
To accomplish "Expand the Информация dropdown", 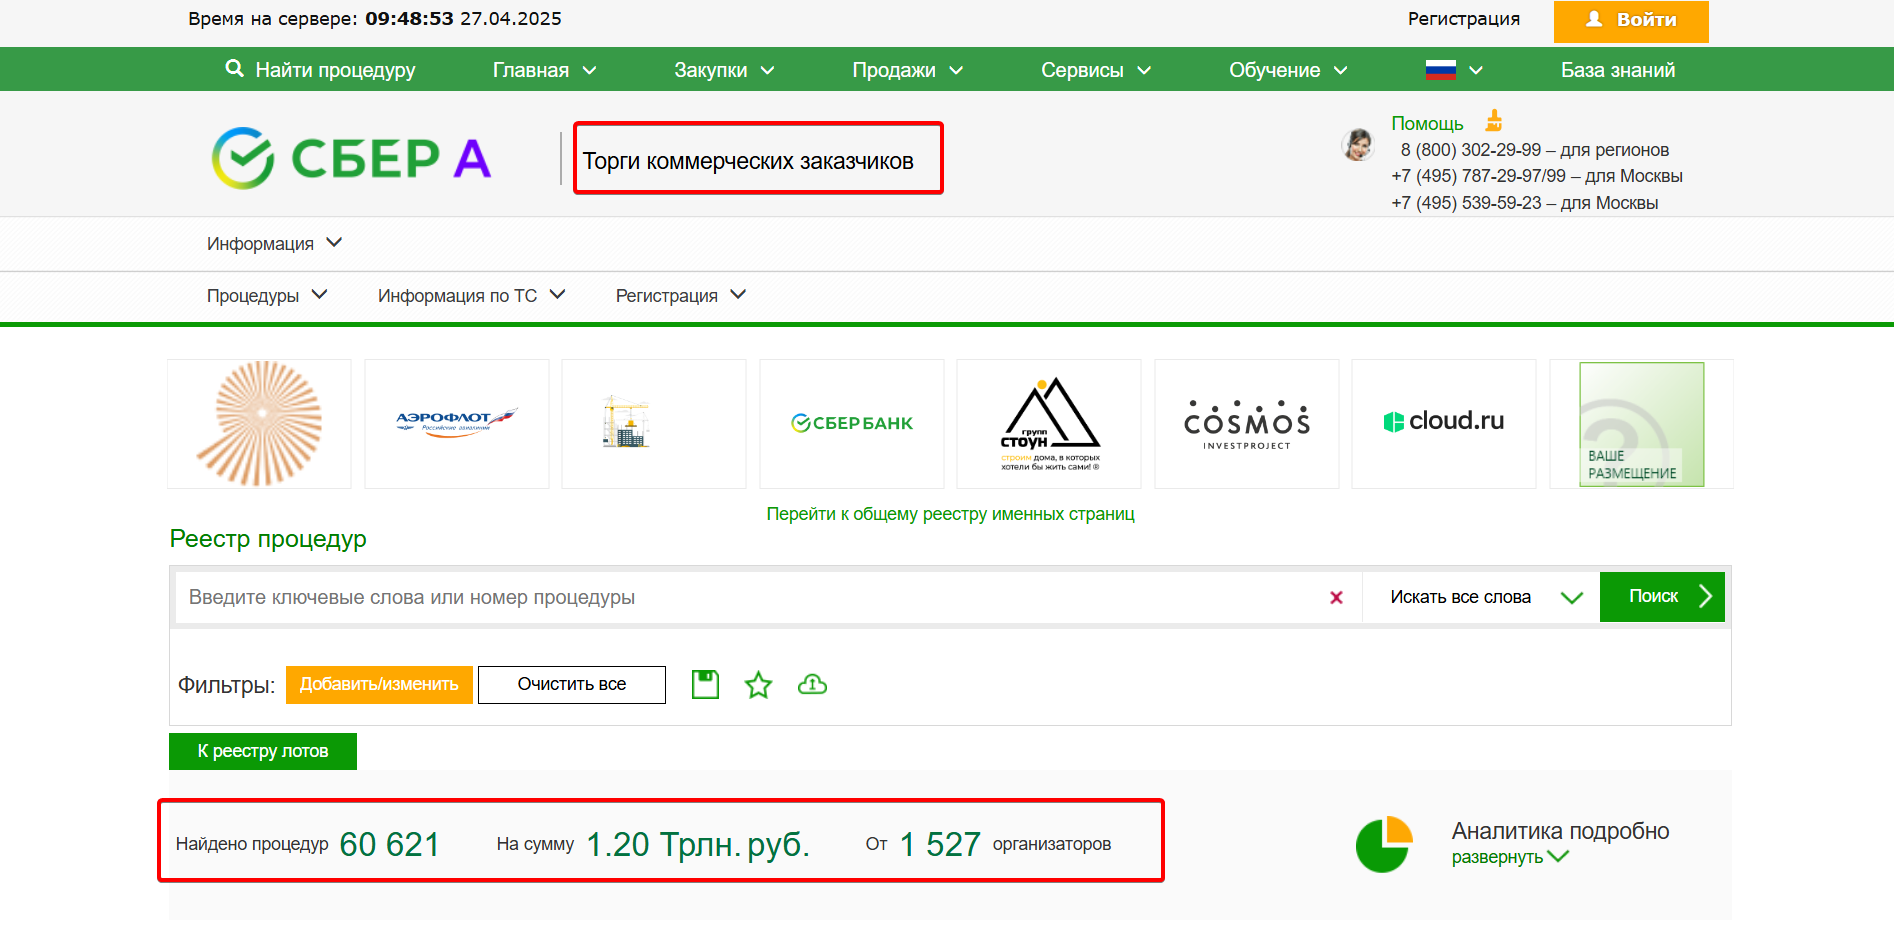I will tap(274, 244).
